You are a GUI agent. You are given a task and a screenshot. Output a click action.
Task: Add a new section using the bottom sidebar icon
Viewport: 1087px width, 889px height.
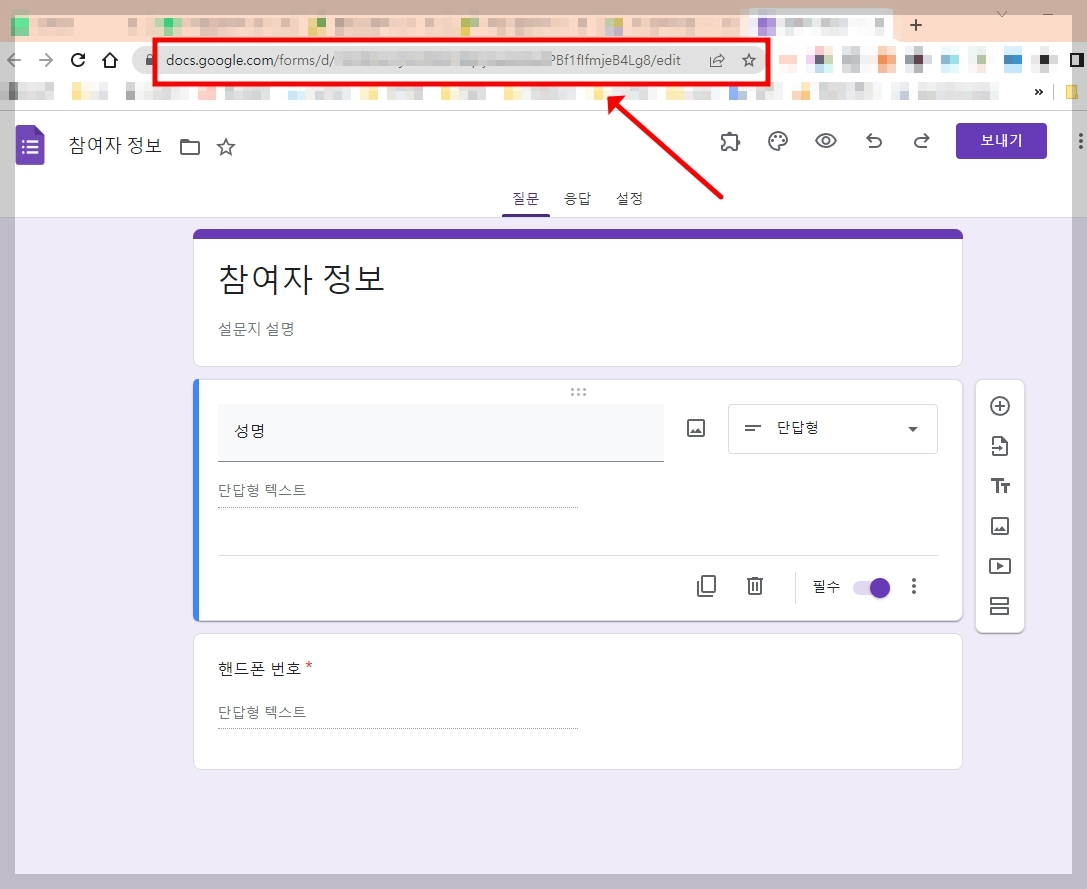(x=999, y=605)
